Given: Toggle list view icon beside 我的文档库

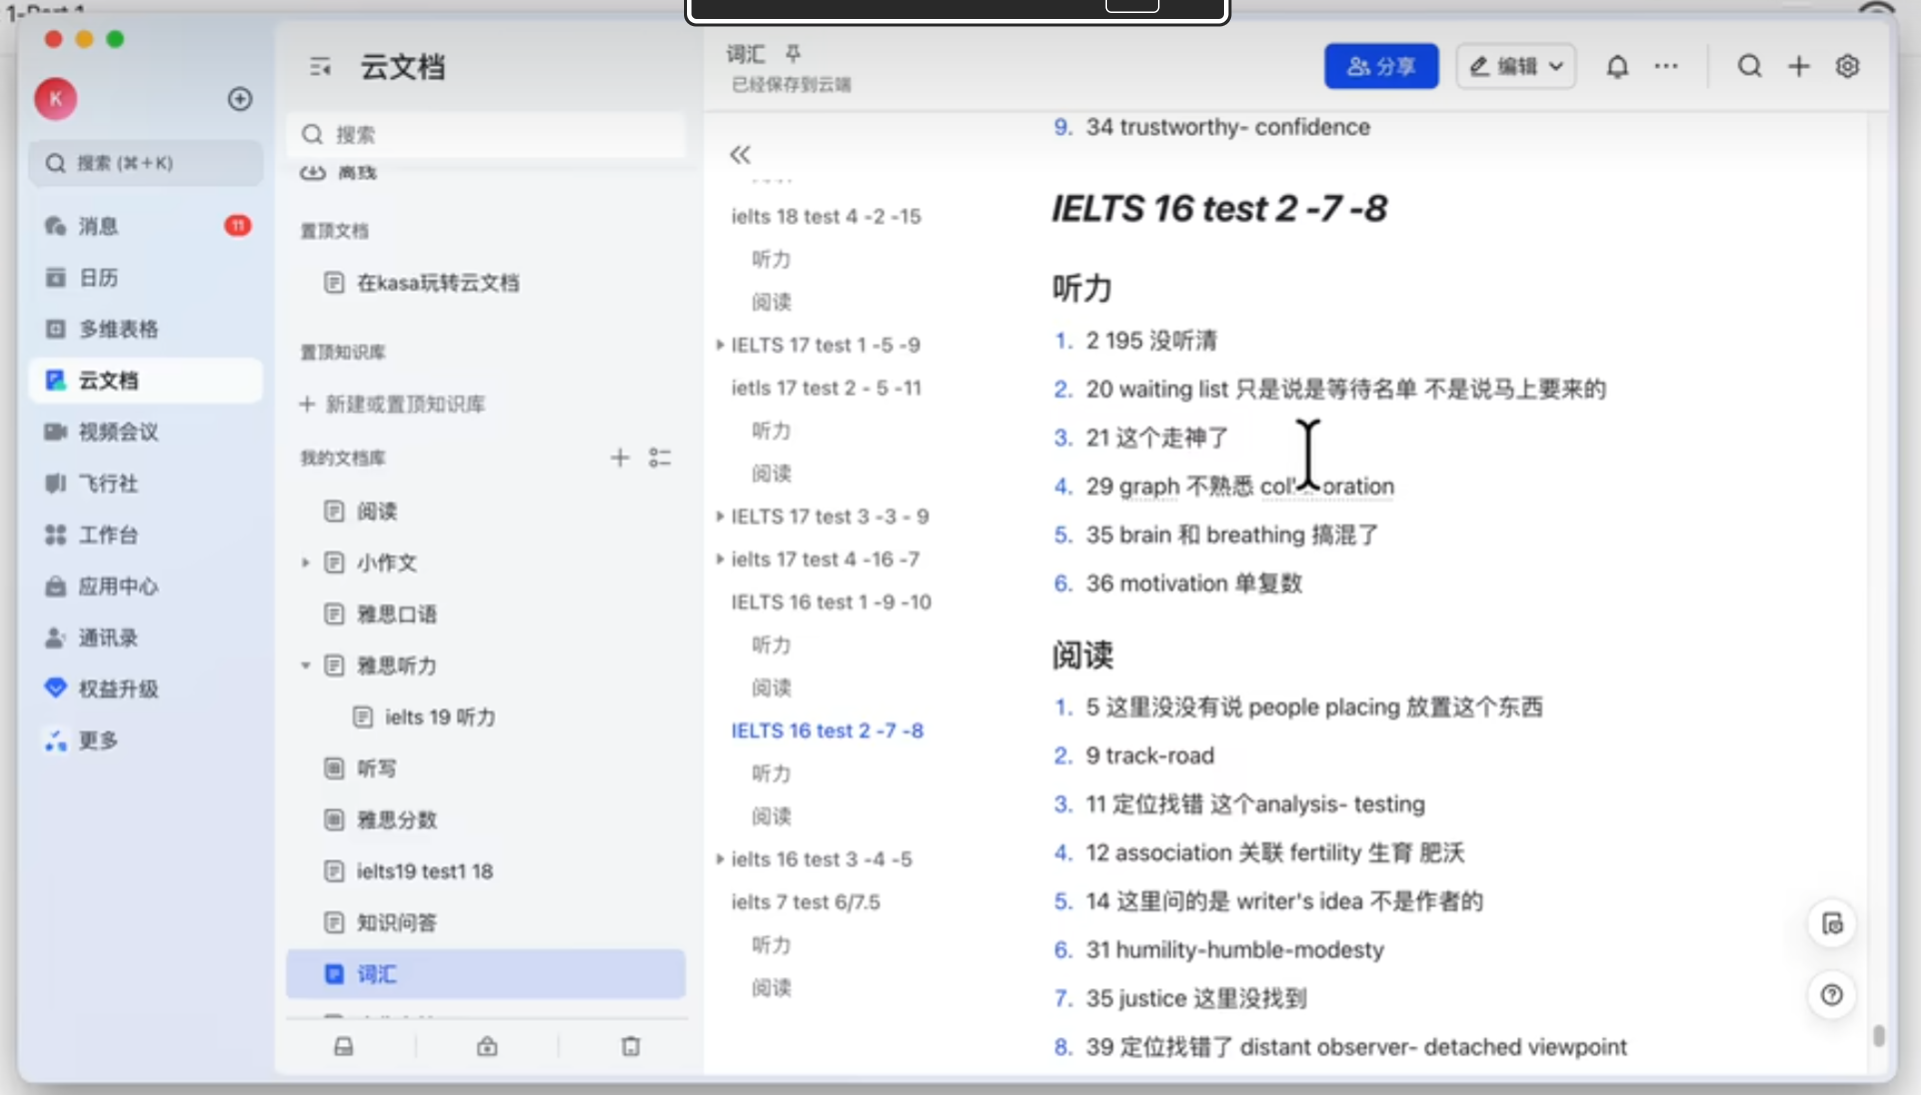Looking at the screenshot, I should [660, 458].
